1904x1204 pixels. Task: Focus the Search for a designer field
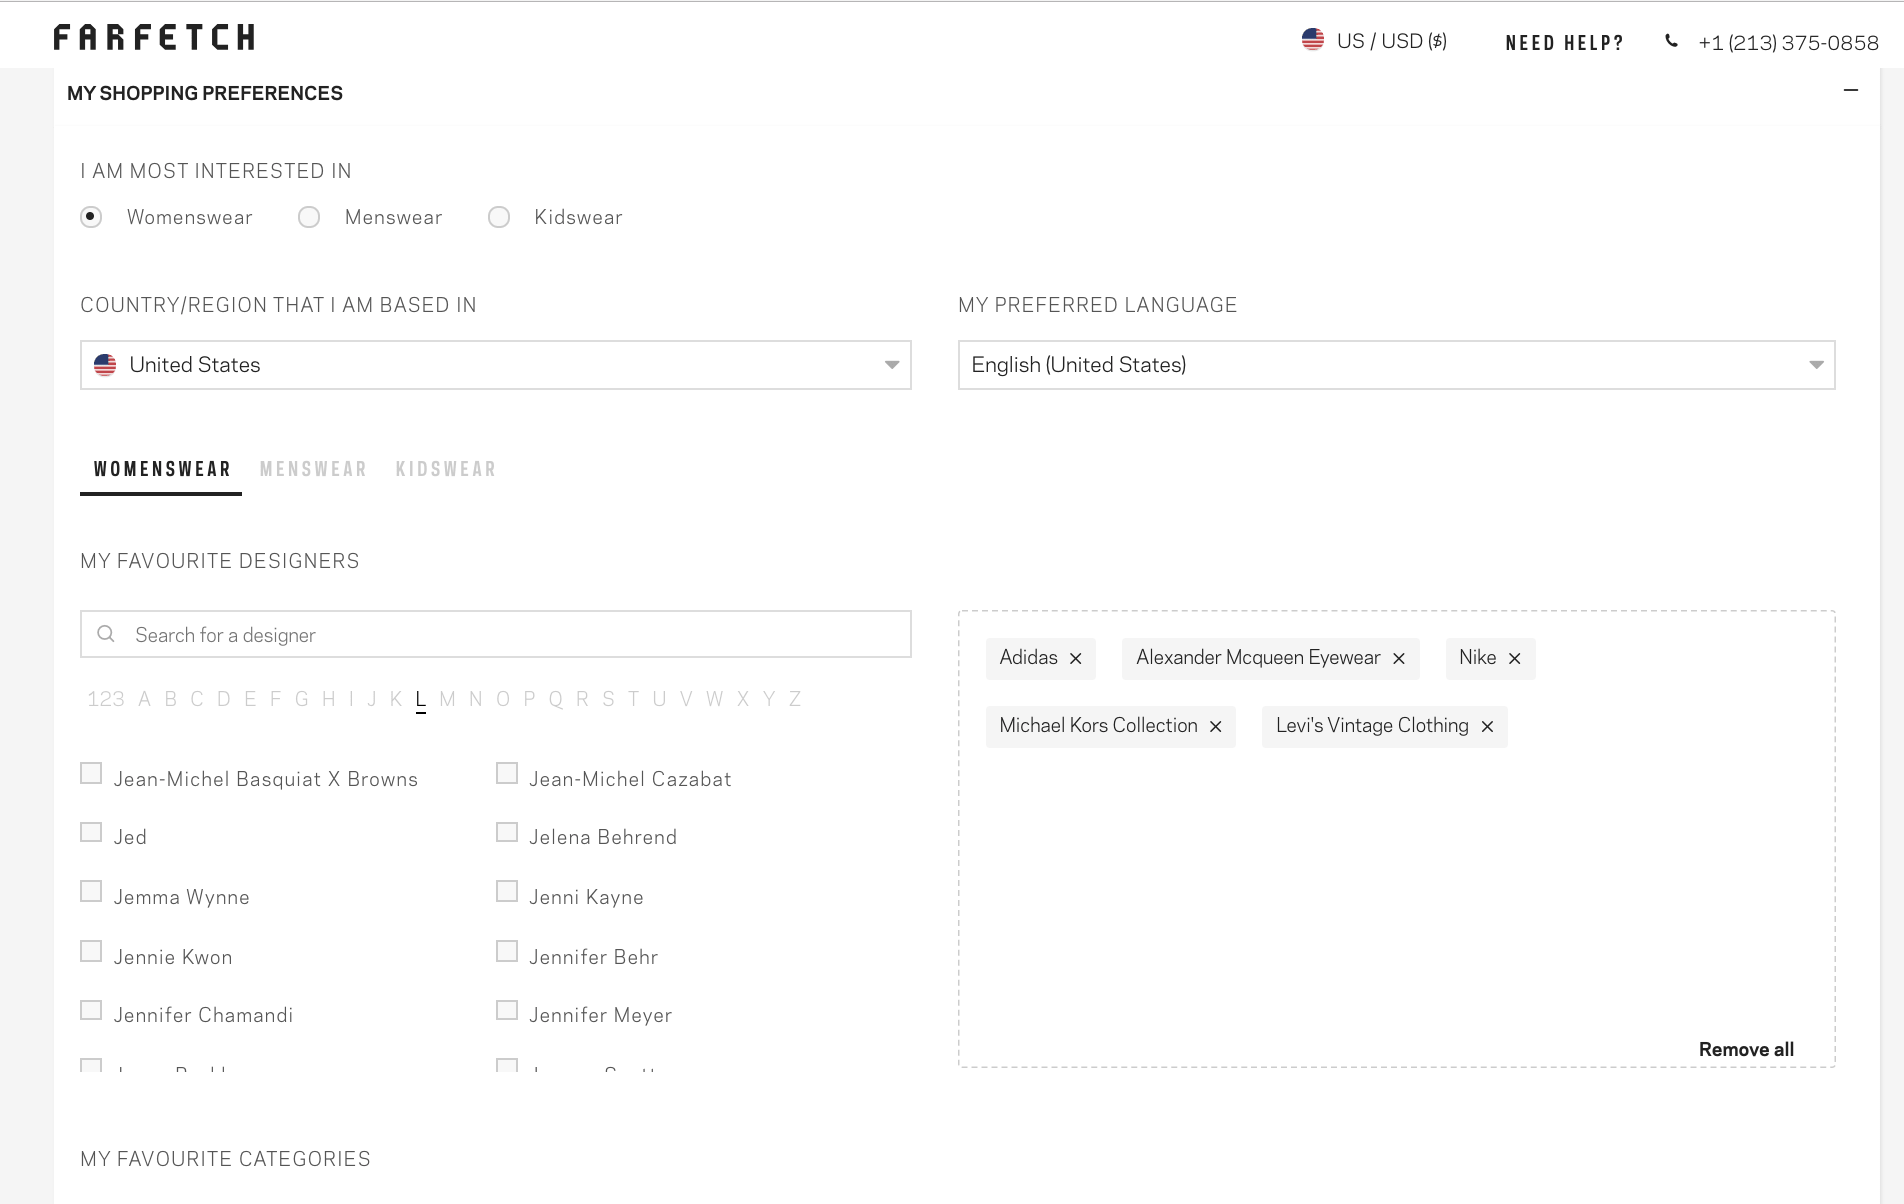pyautogui.click(x=496, y=634)
